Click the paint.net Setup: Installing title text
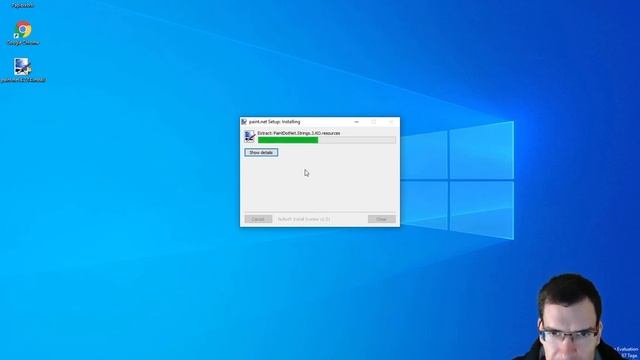The height and width of the screenshot is (360, 640). coord(274,122)
